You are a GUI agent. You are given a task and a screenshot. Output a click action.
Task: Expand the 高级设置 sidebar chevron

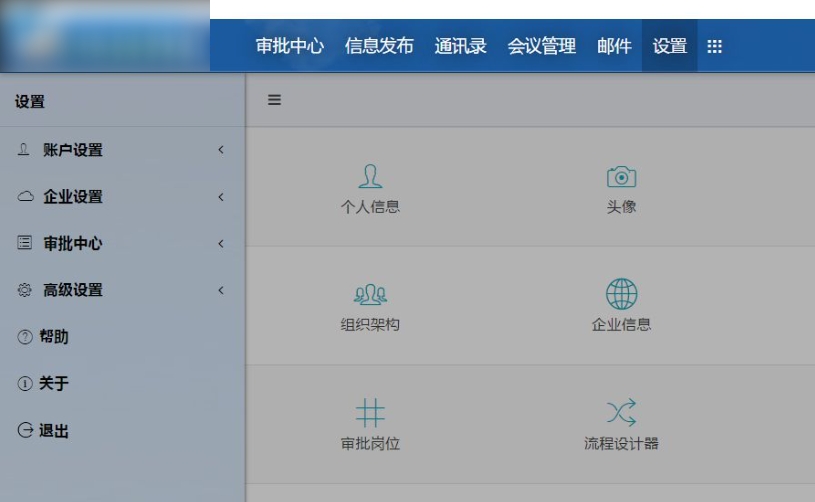pyautogui.click(x=220, y=291)
